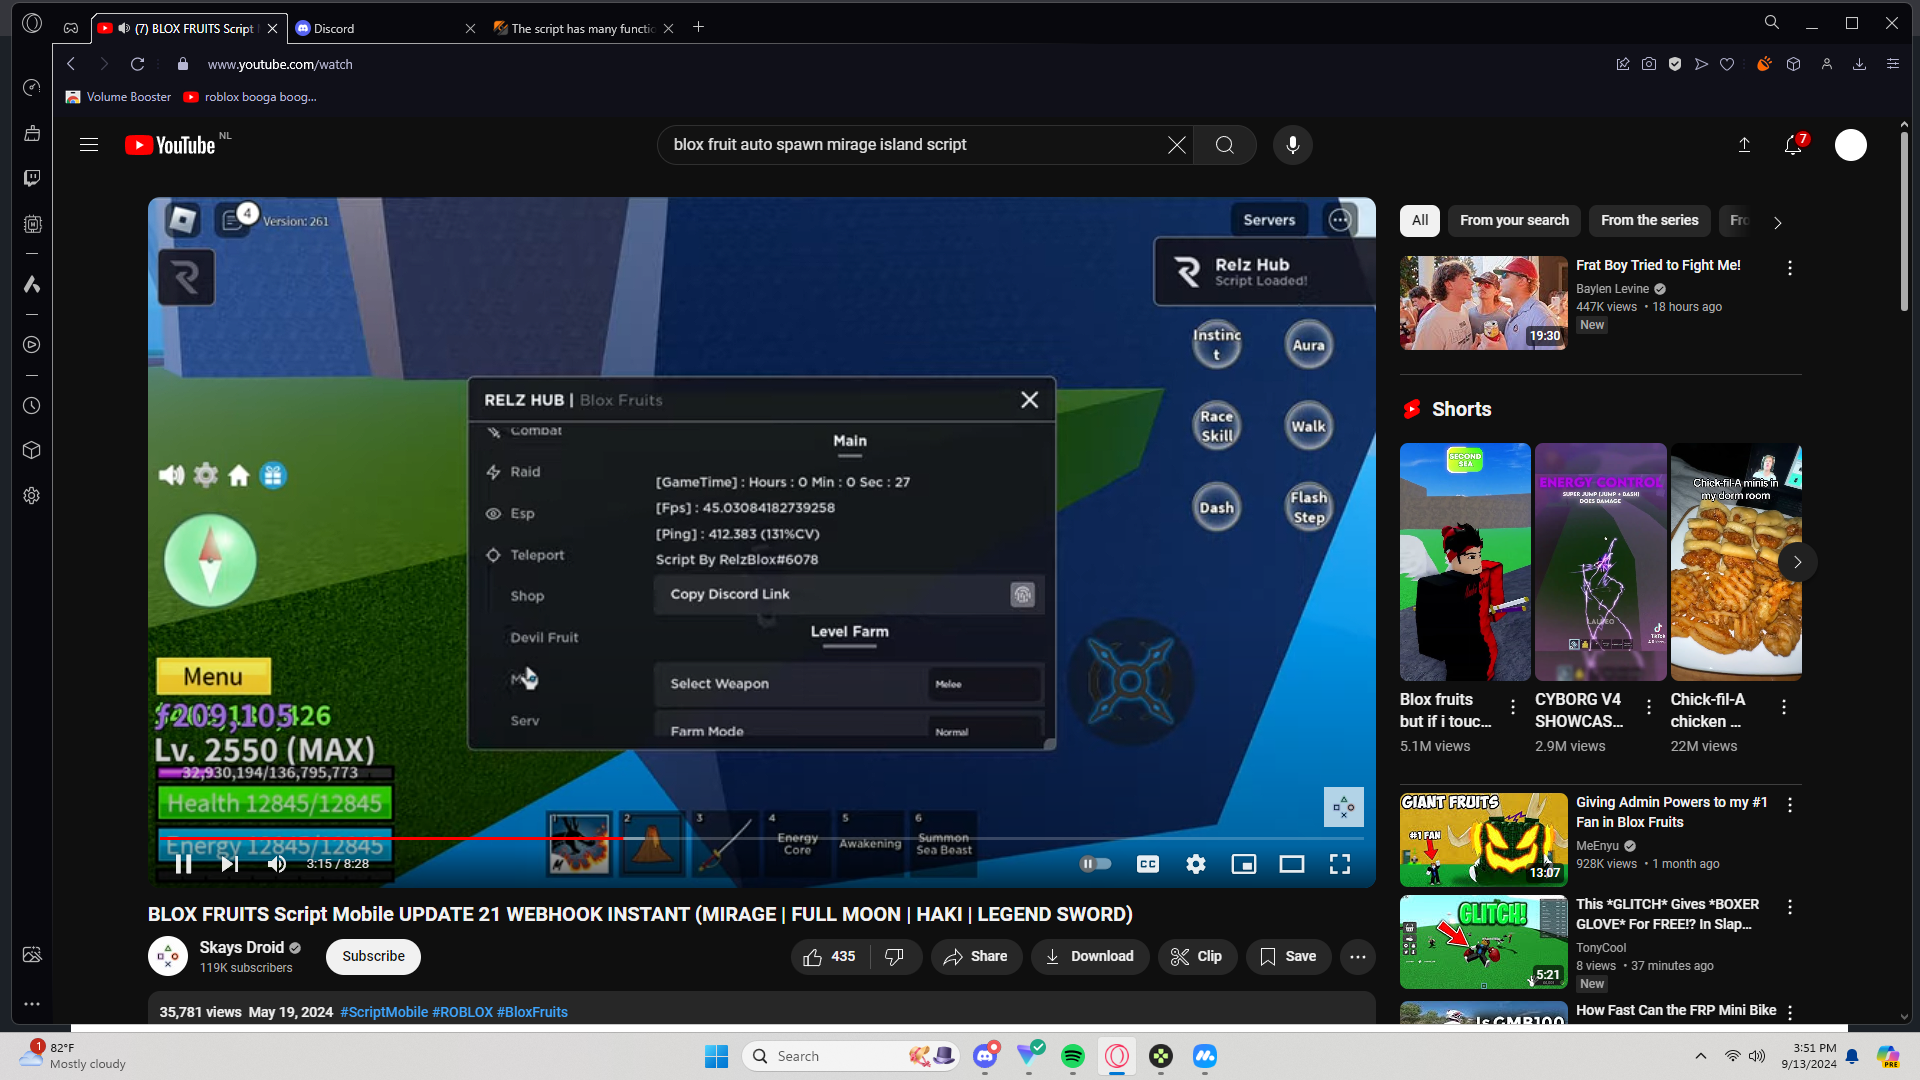
Task: Go to the YouTube home logo
Action: tap(170, 145)
